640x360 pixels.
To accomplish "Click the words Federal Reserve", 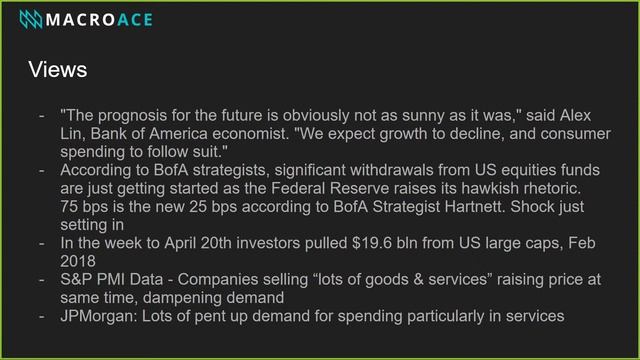I will [x=330, y=189].
